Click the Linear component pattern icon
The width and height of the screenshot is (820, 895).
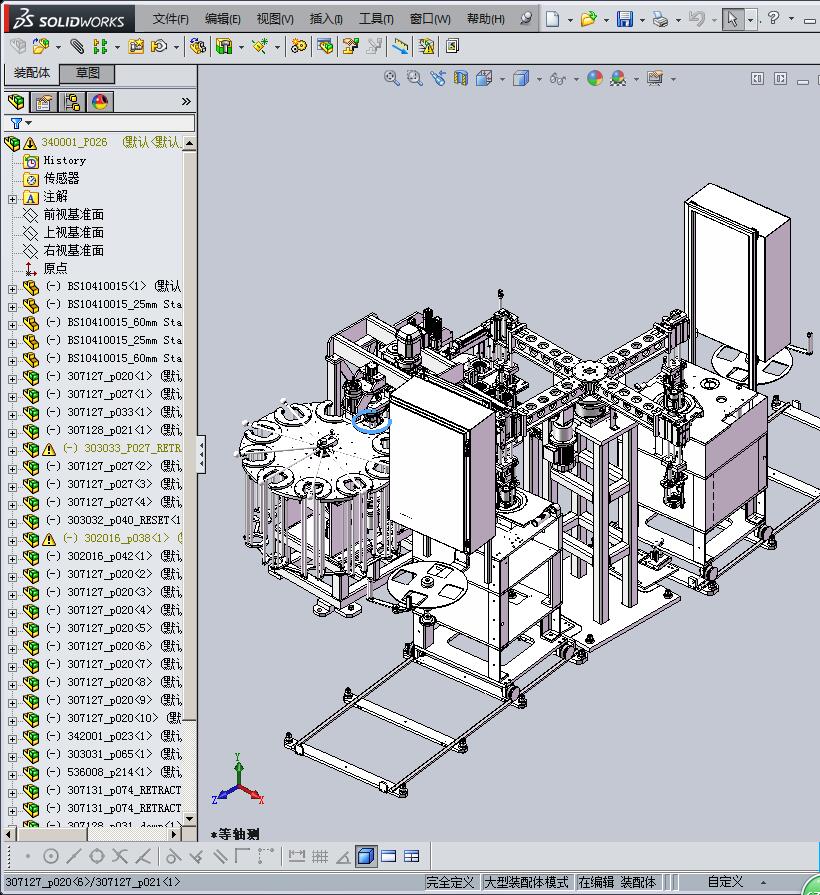[100, 46]
